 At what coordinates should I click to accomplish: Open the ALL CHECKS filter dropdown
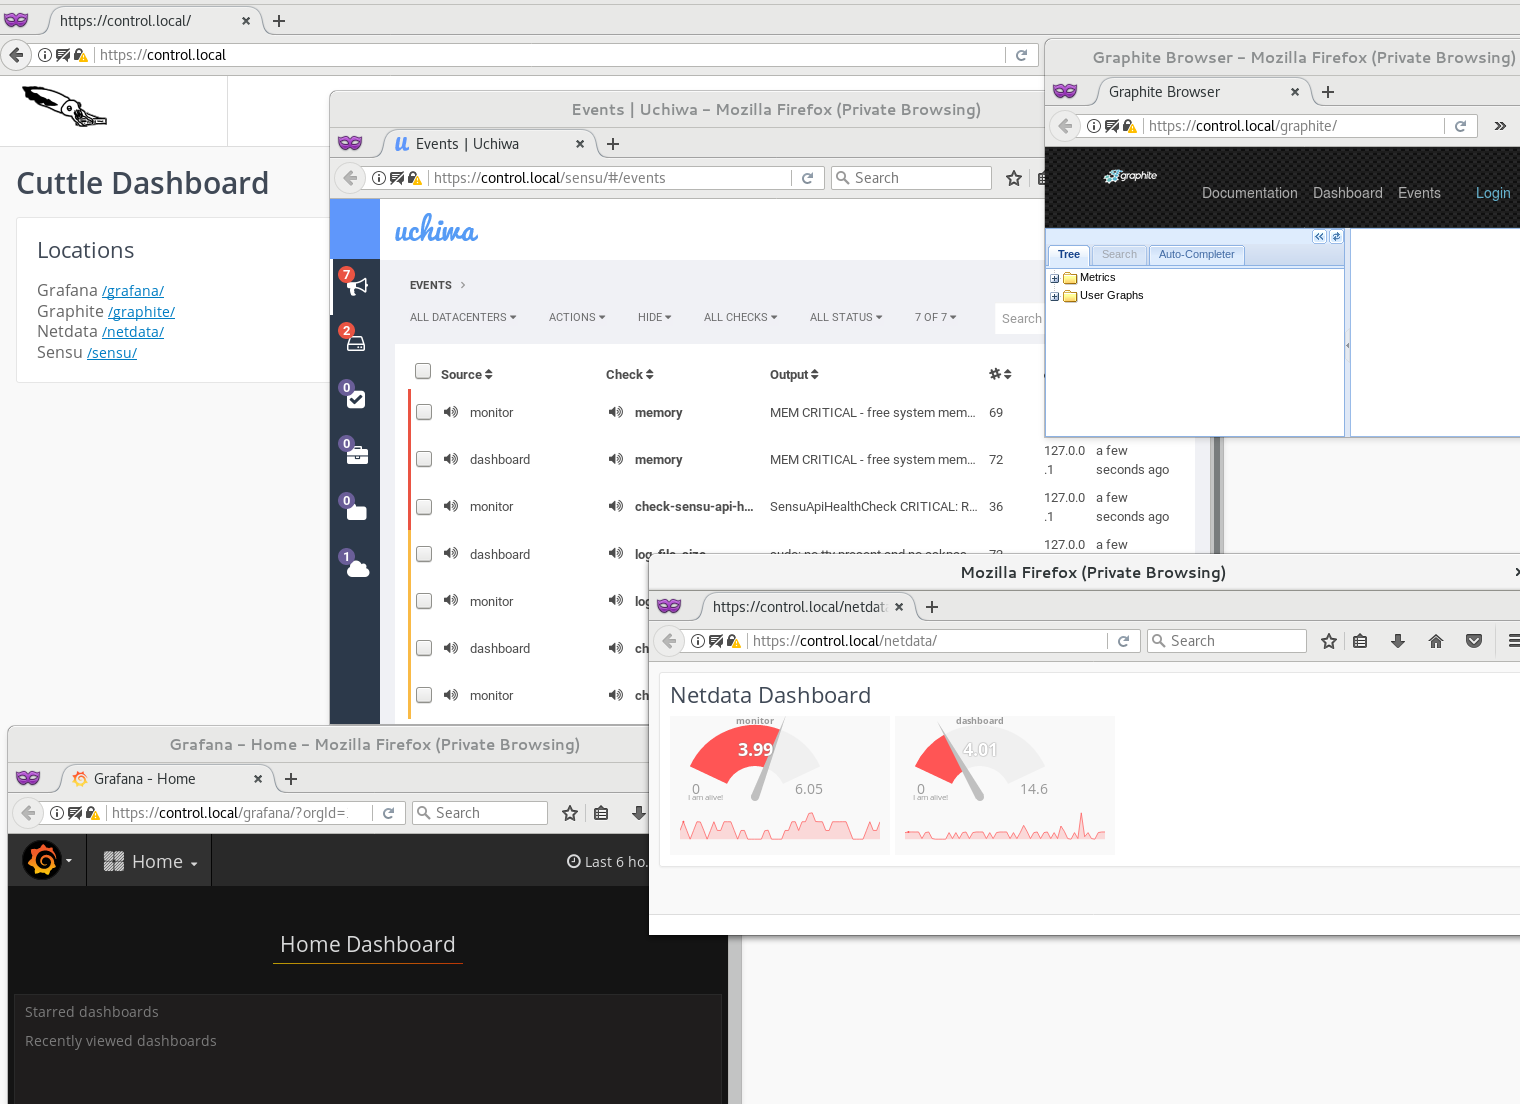(740, 317)
